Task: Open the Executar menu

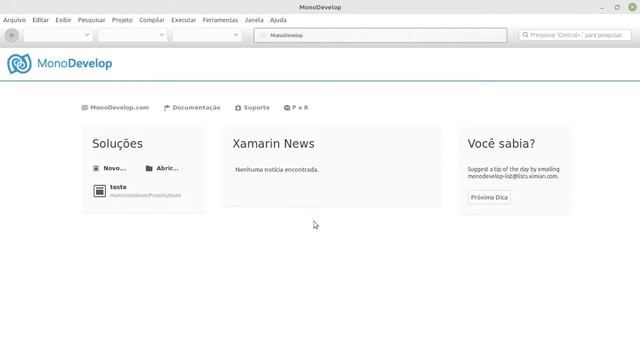Action: click(x=184, y=20)
